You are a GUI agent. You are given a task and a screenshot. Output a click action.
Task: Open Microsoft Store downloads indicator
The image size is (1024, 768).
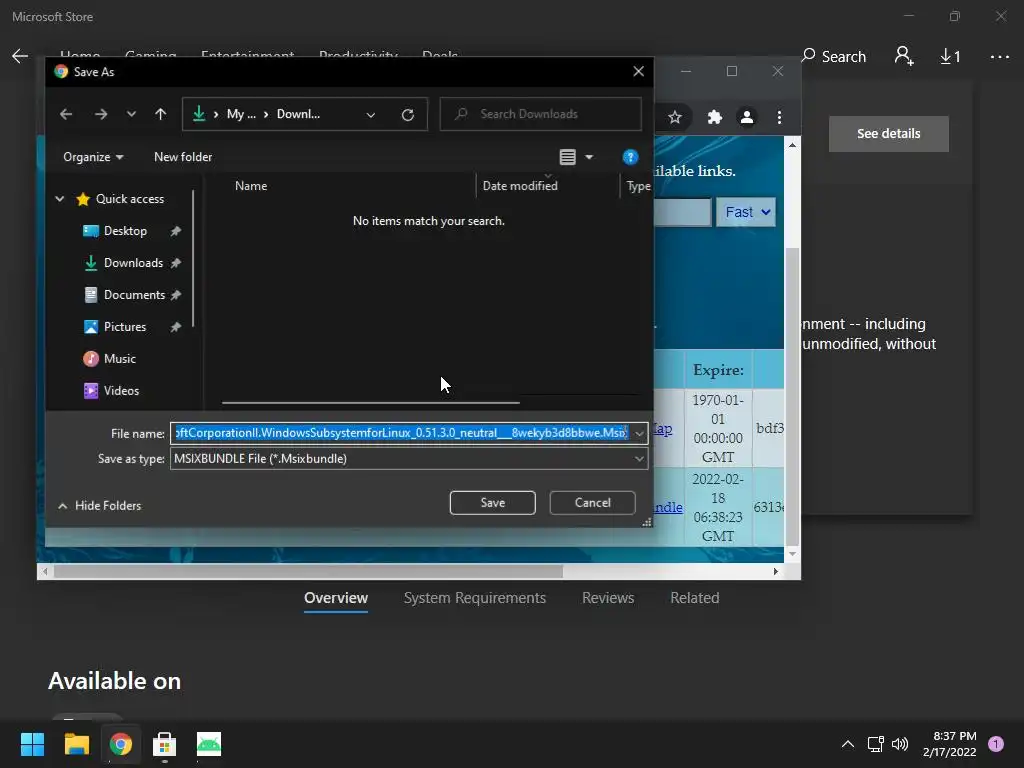[x=950, y=57]
